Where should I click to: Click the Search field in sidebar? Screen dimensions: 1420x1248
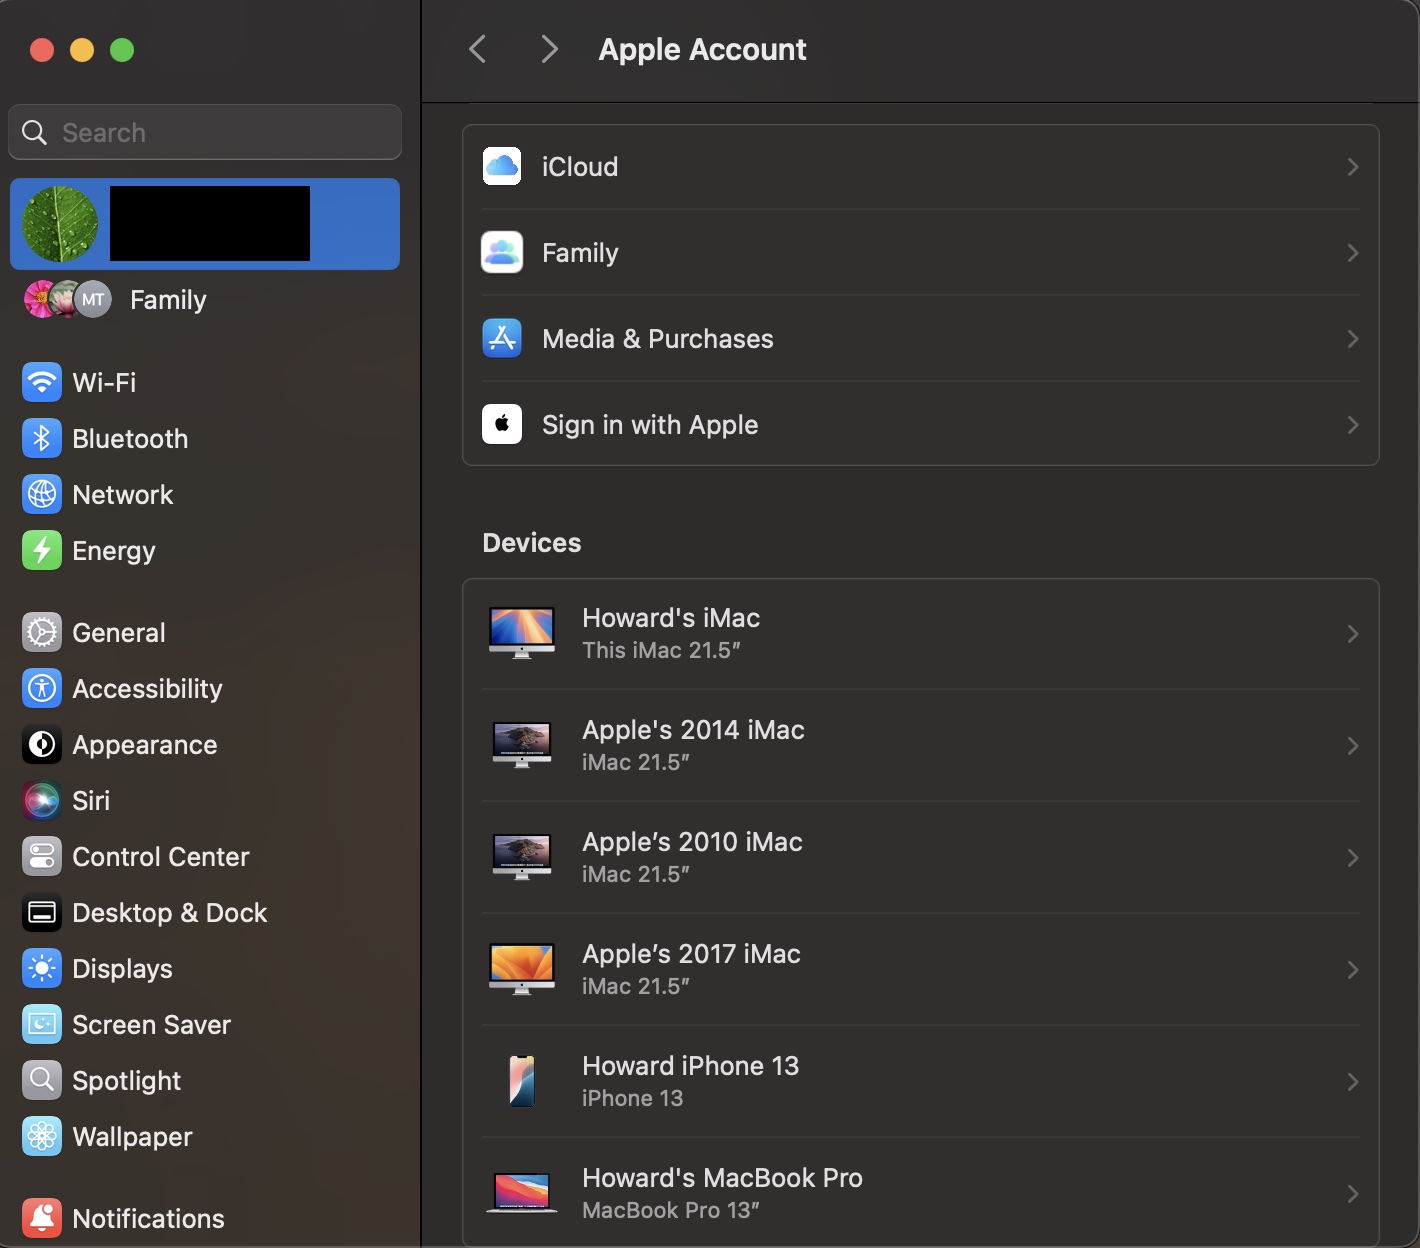coord(205,132)
